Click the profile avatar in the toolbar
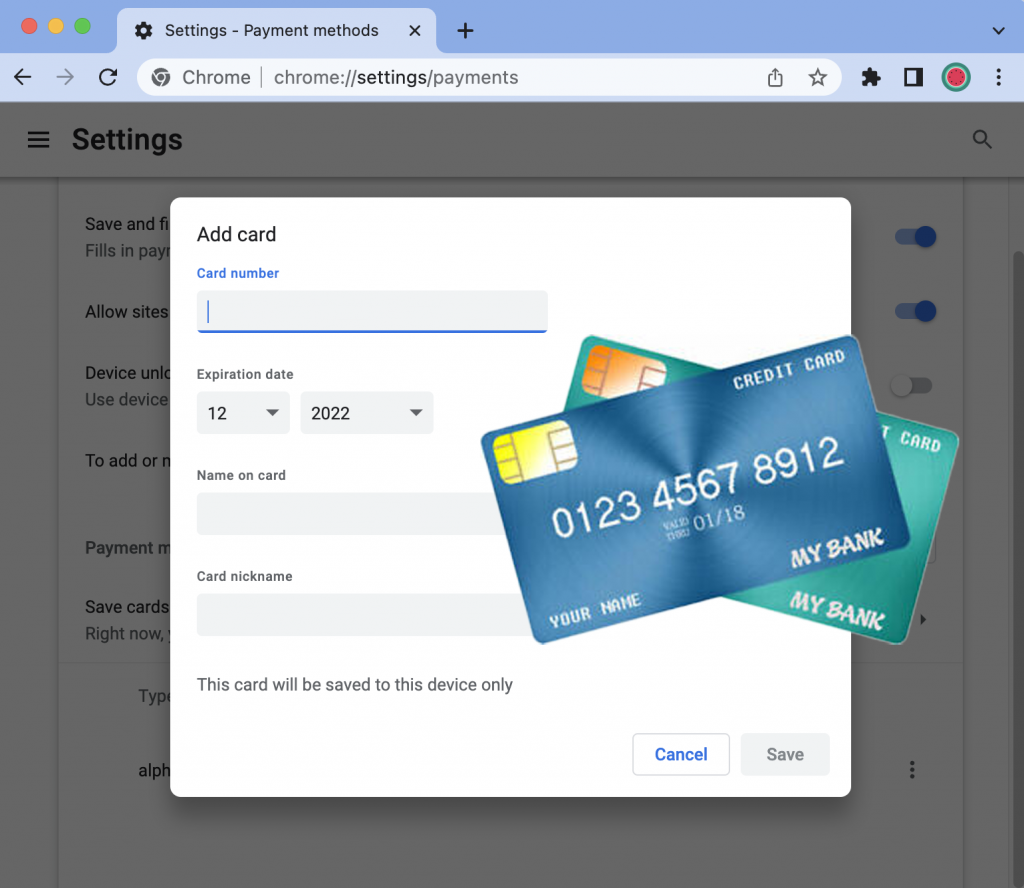 click(956, 77)
